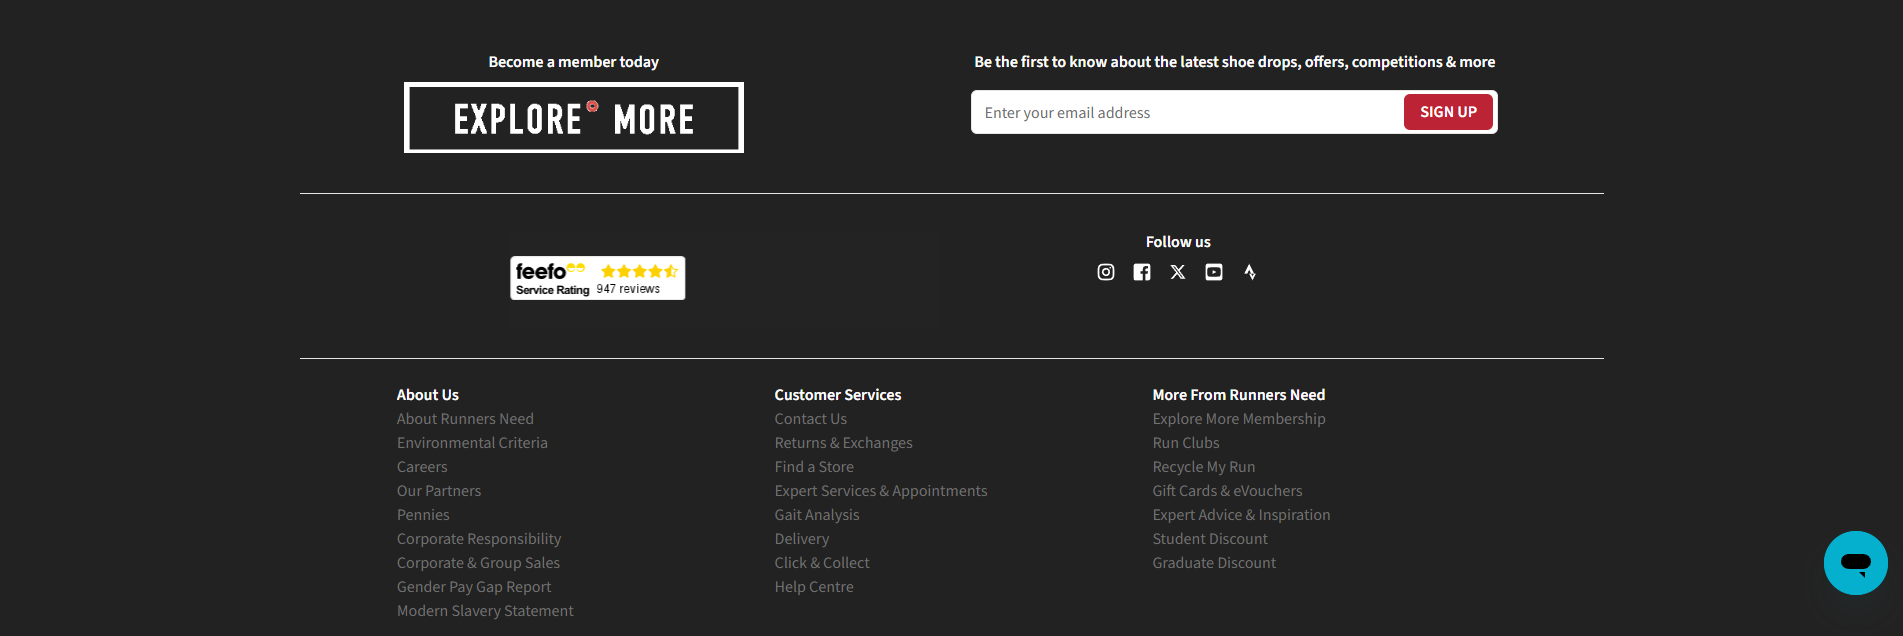The image size is (1903, 636).
Task: Click 'Become a member today' text
Action: [x=574, y=62]
